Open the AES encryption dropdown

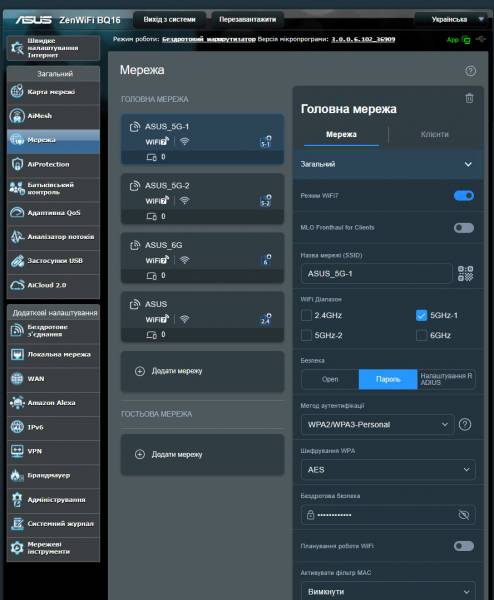(x=388, y=470)
